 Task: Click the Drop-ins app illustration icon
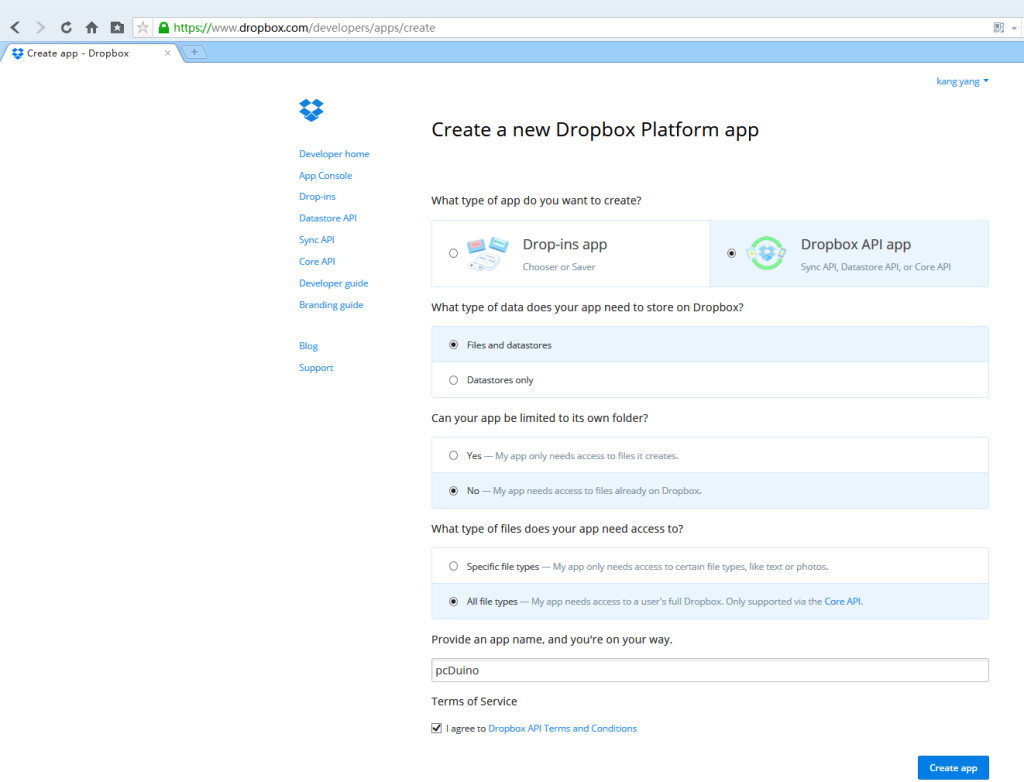click(487, 253)
